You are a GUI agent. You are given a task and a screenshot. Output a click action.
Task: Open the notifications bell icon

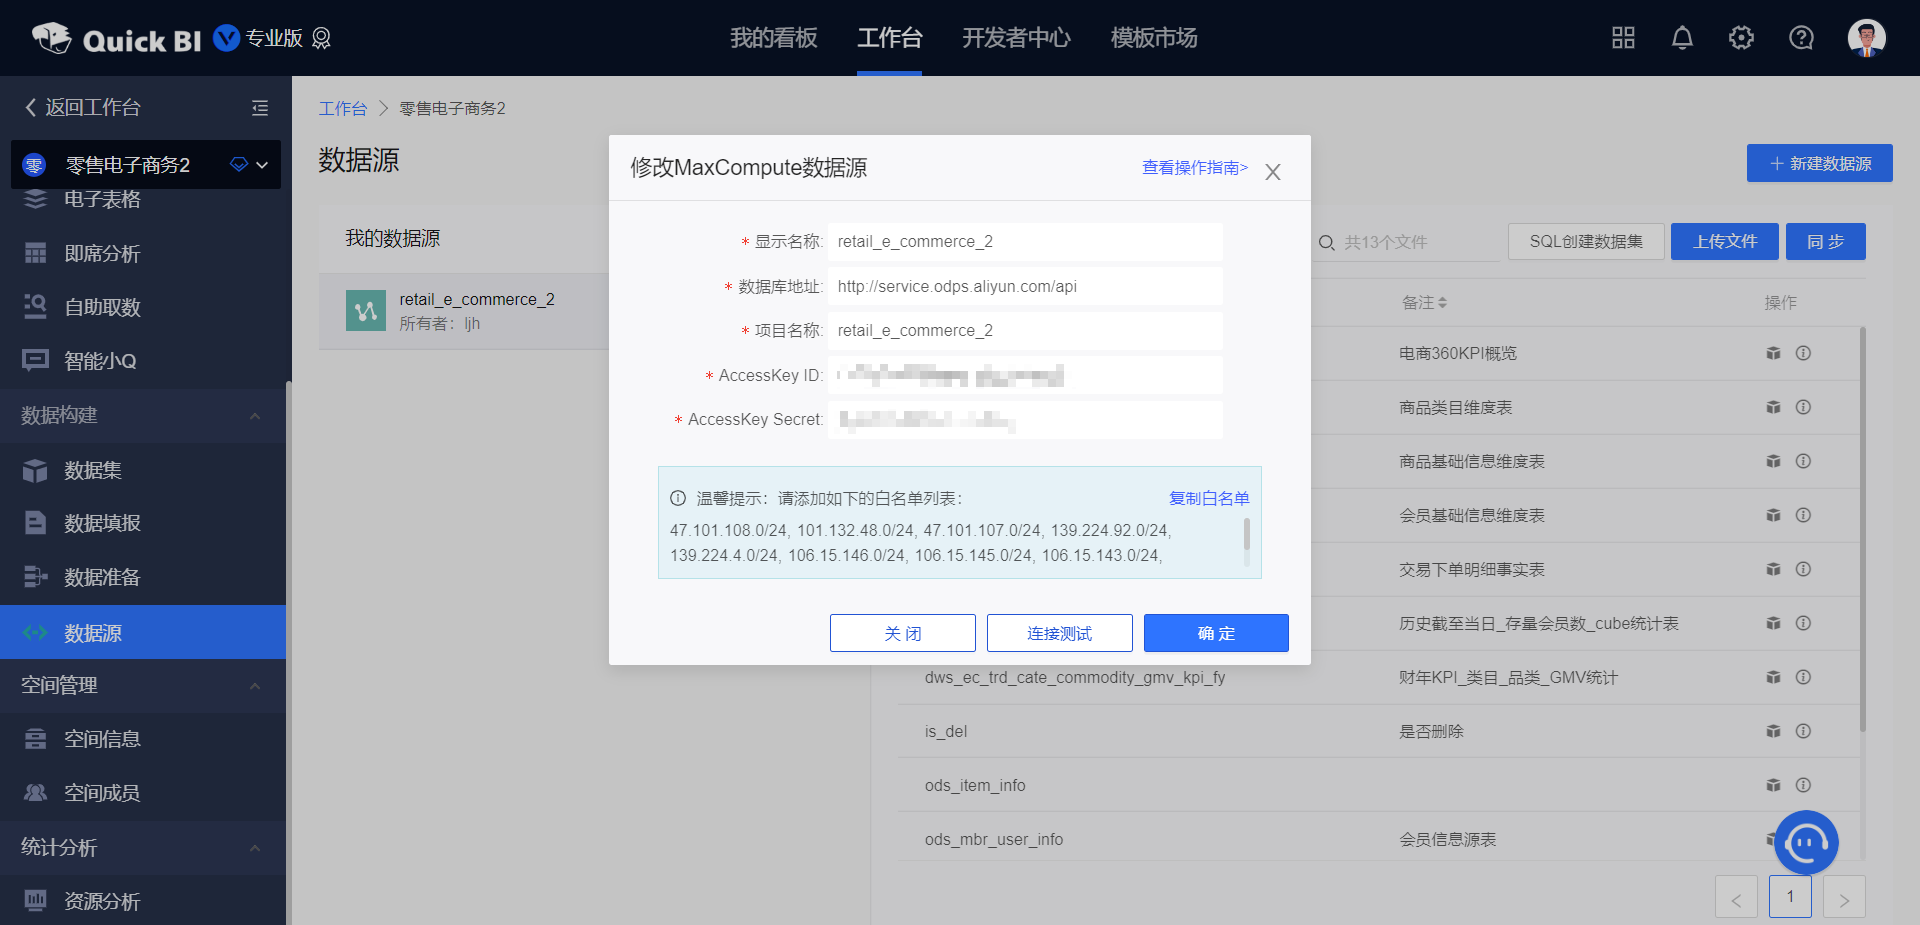click(x=1681, y=37)
